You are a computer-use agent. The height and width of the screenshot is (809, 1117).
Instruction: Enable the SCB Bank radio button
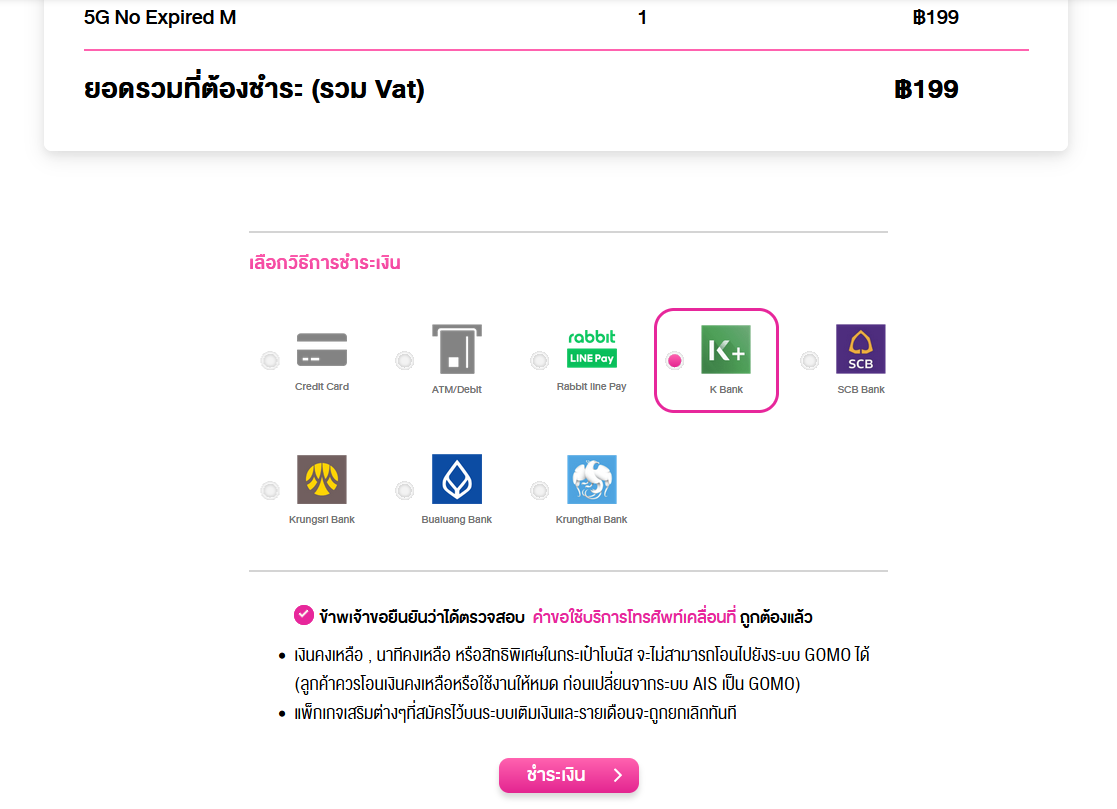click(809, 360)
